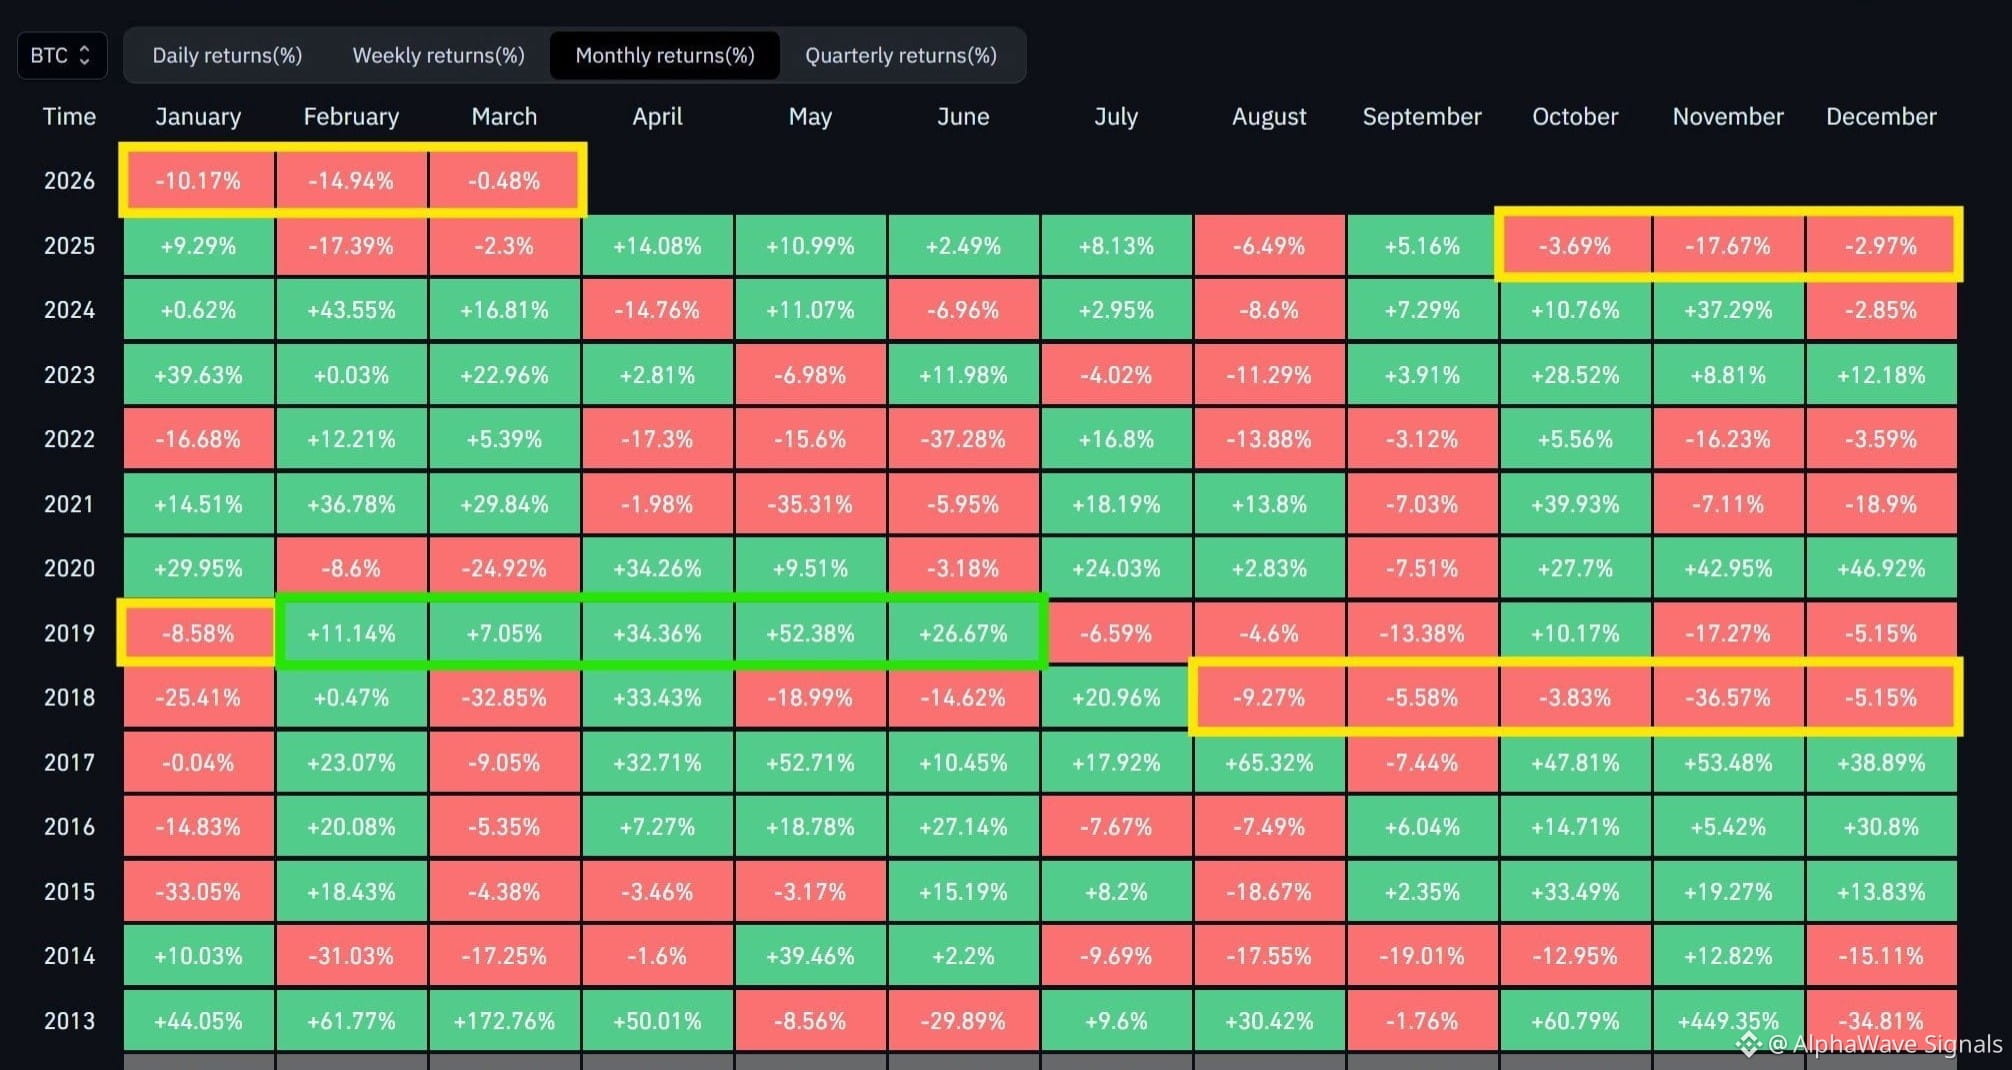Image resolution: width=2012 pixels, height=1070 pixels.
Task: Click the -9.27% cell for August 2018
Action: [1269, 697]
